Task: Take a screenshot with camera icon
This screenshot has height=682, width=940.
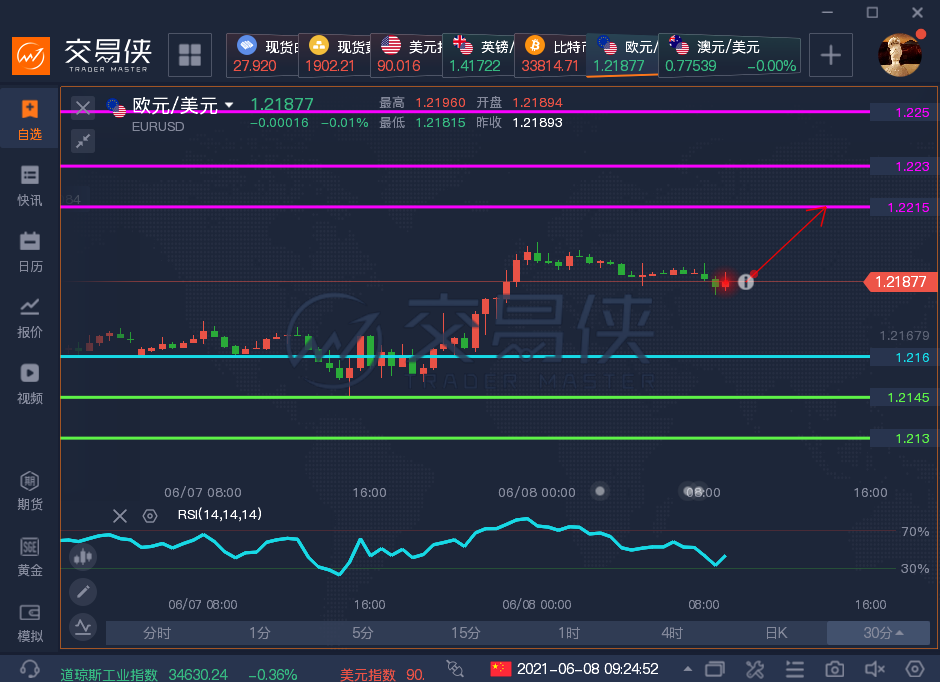Action: coord(834,669)
